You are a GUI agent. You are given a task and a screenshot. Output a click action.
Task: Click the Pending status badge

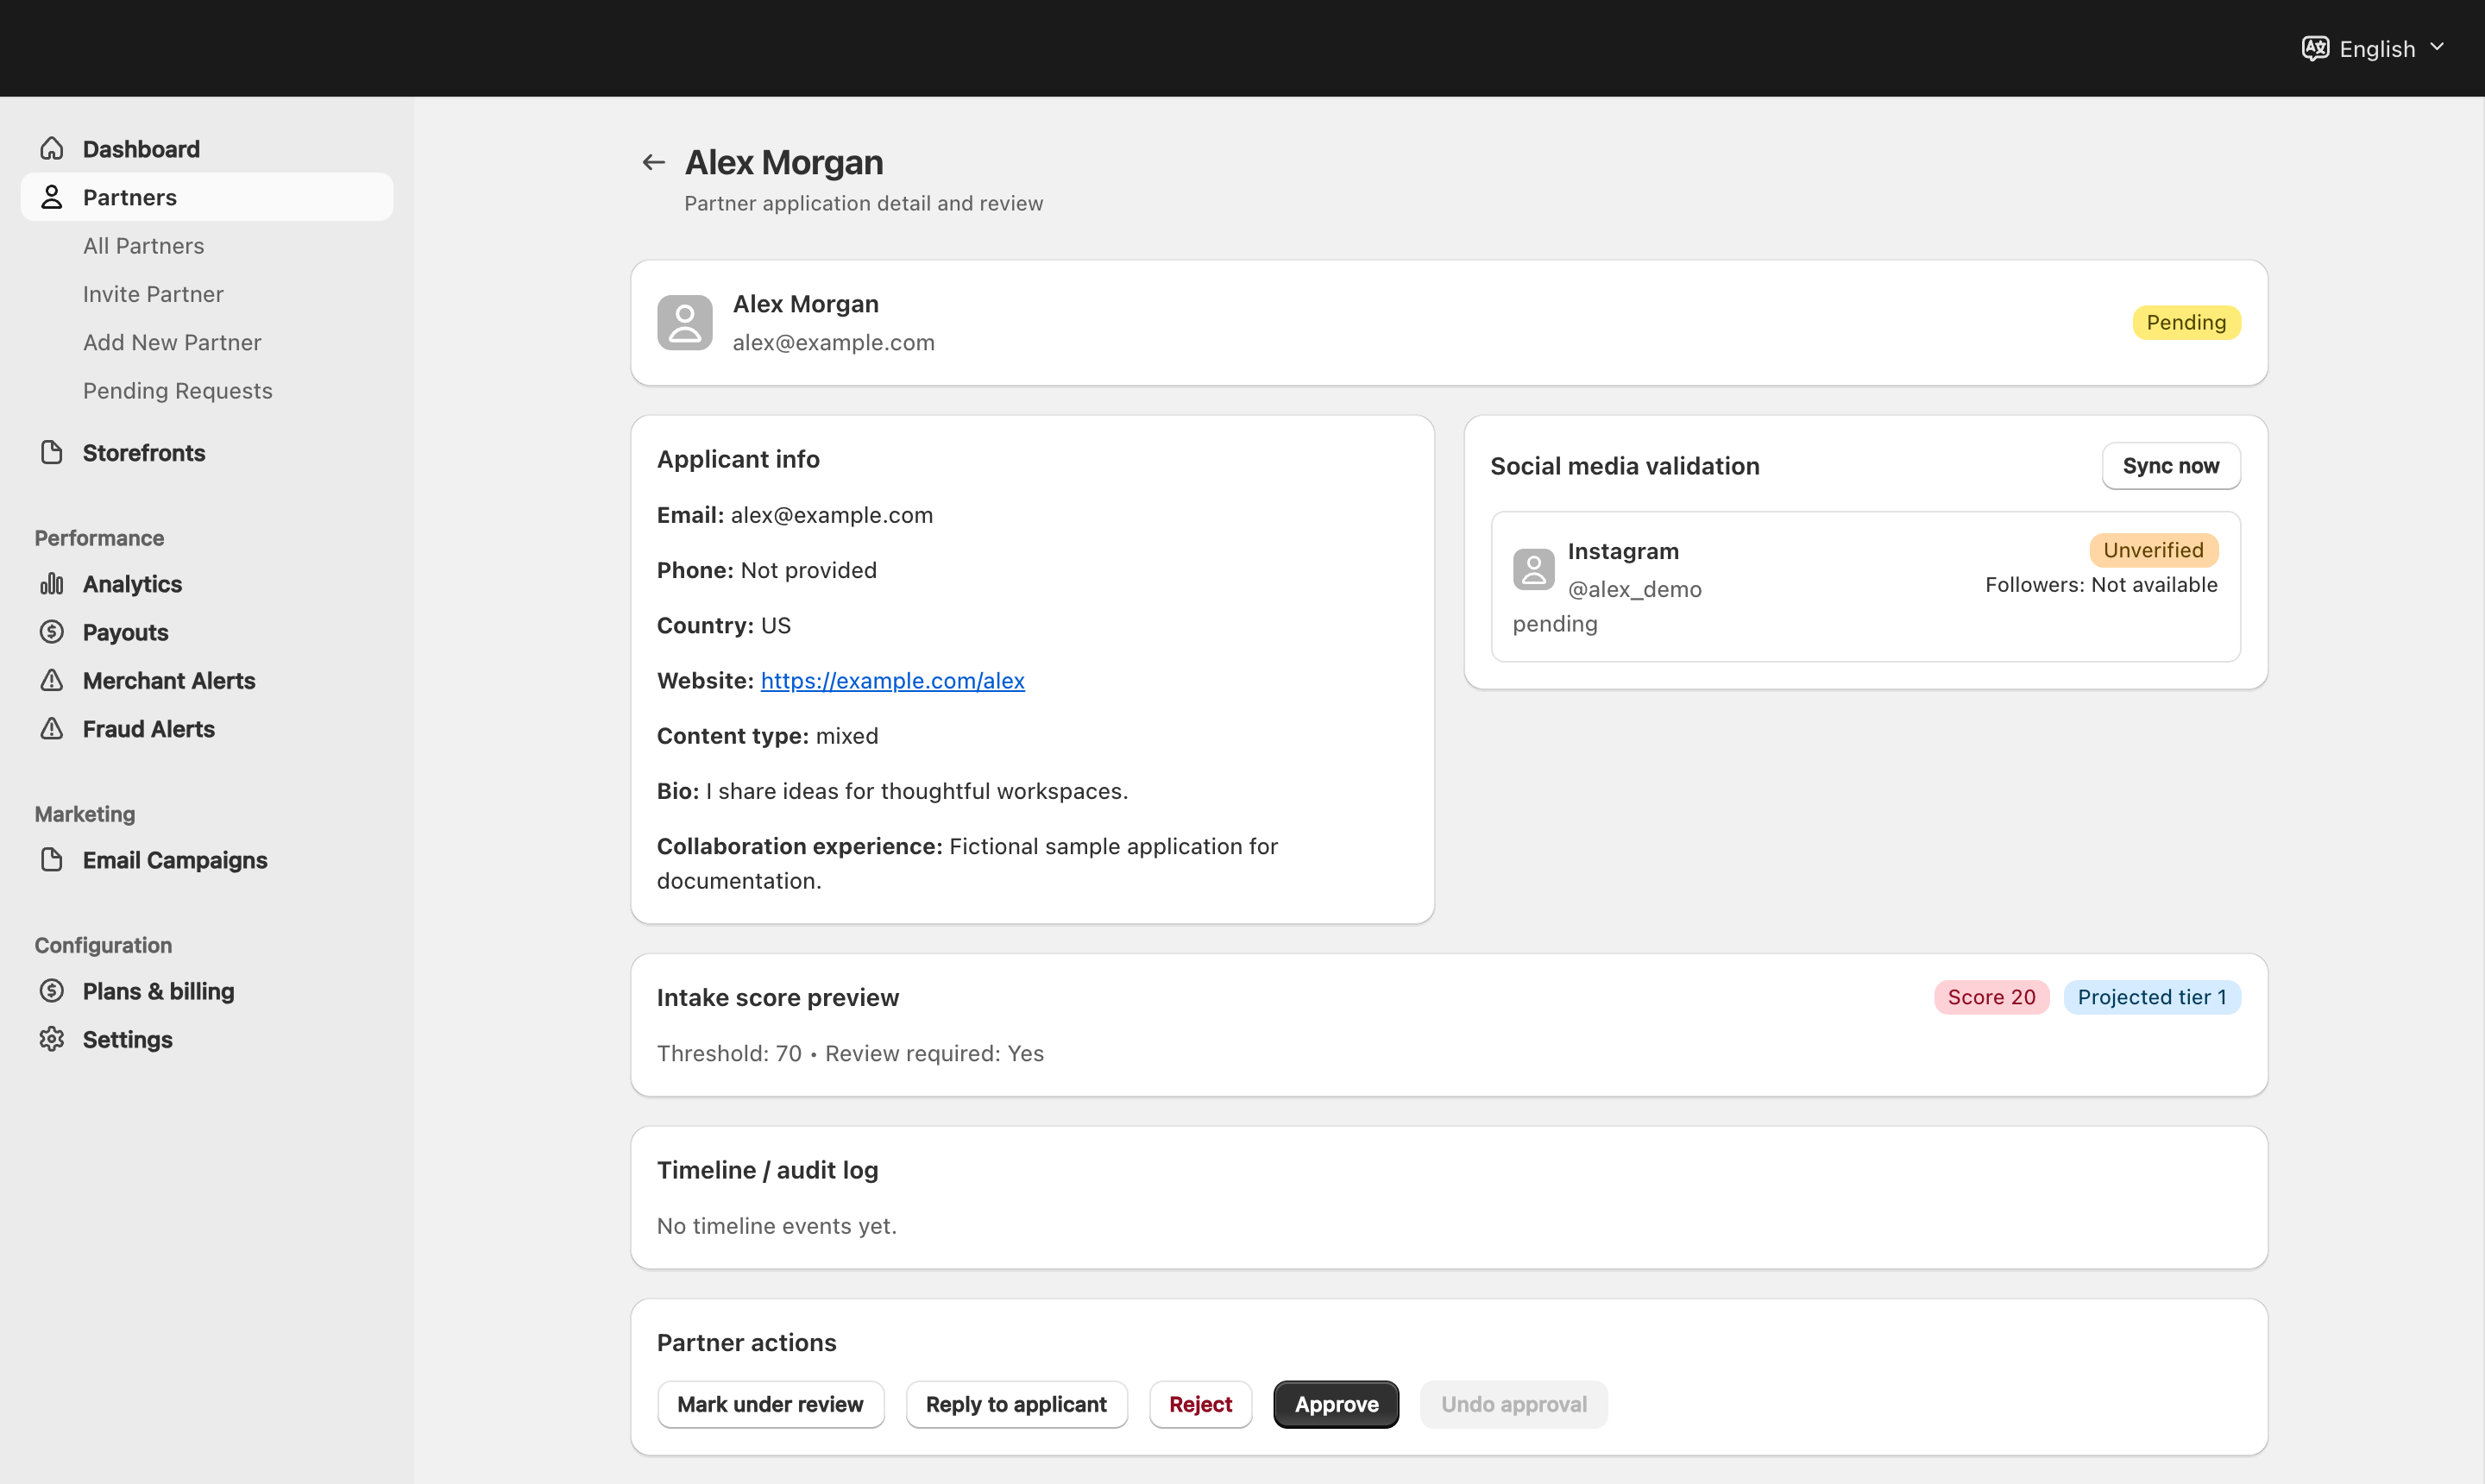point(2186,323)
